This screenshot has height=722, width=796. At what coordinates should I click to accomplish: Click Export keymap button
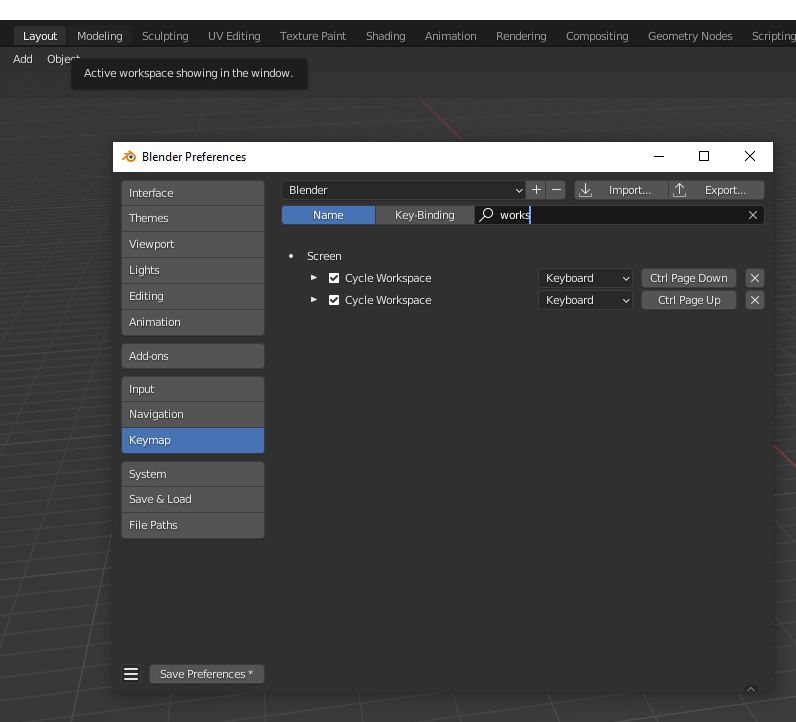point(716,190)
